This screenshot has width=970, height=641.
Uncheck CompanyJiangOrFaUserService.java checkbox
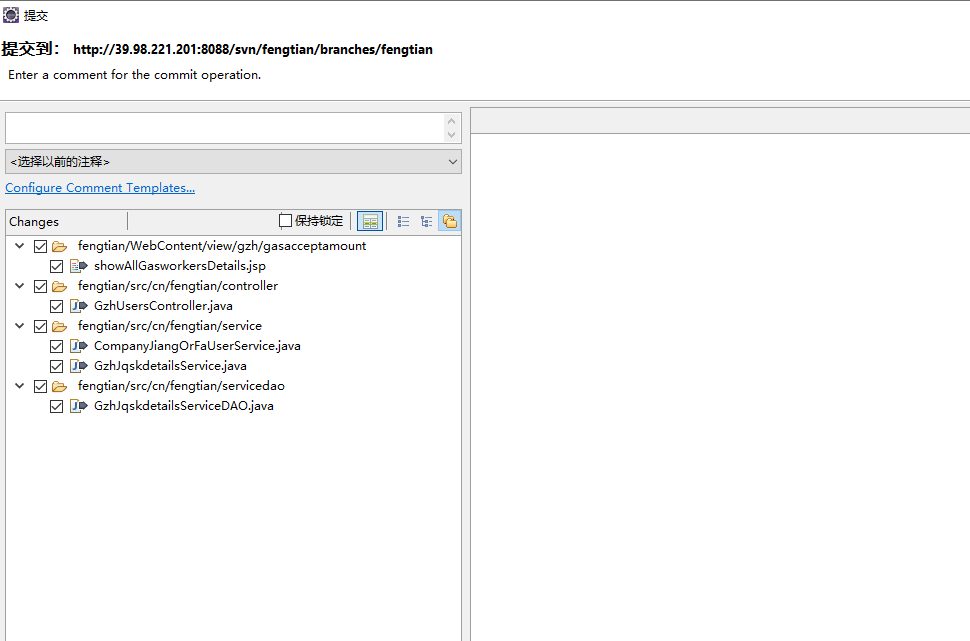tap(57, 346)
